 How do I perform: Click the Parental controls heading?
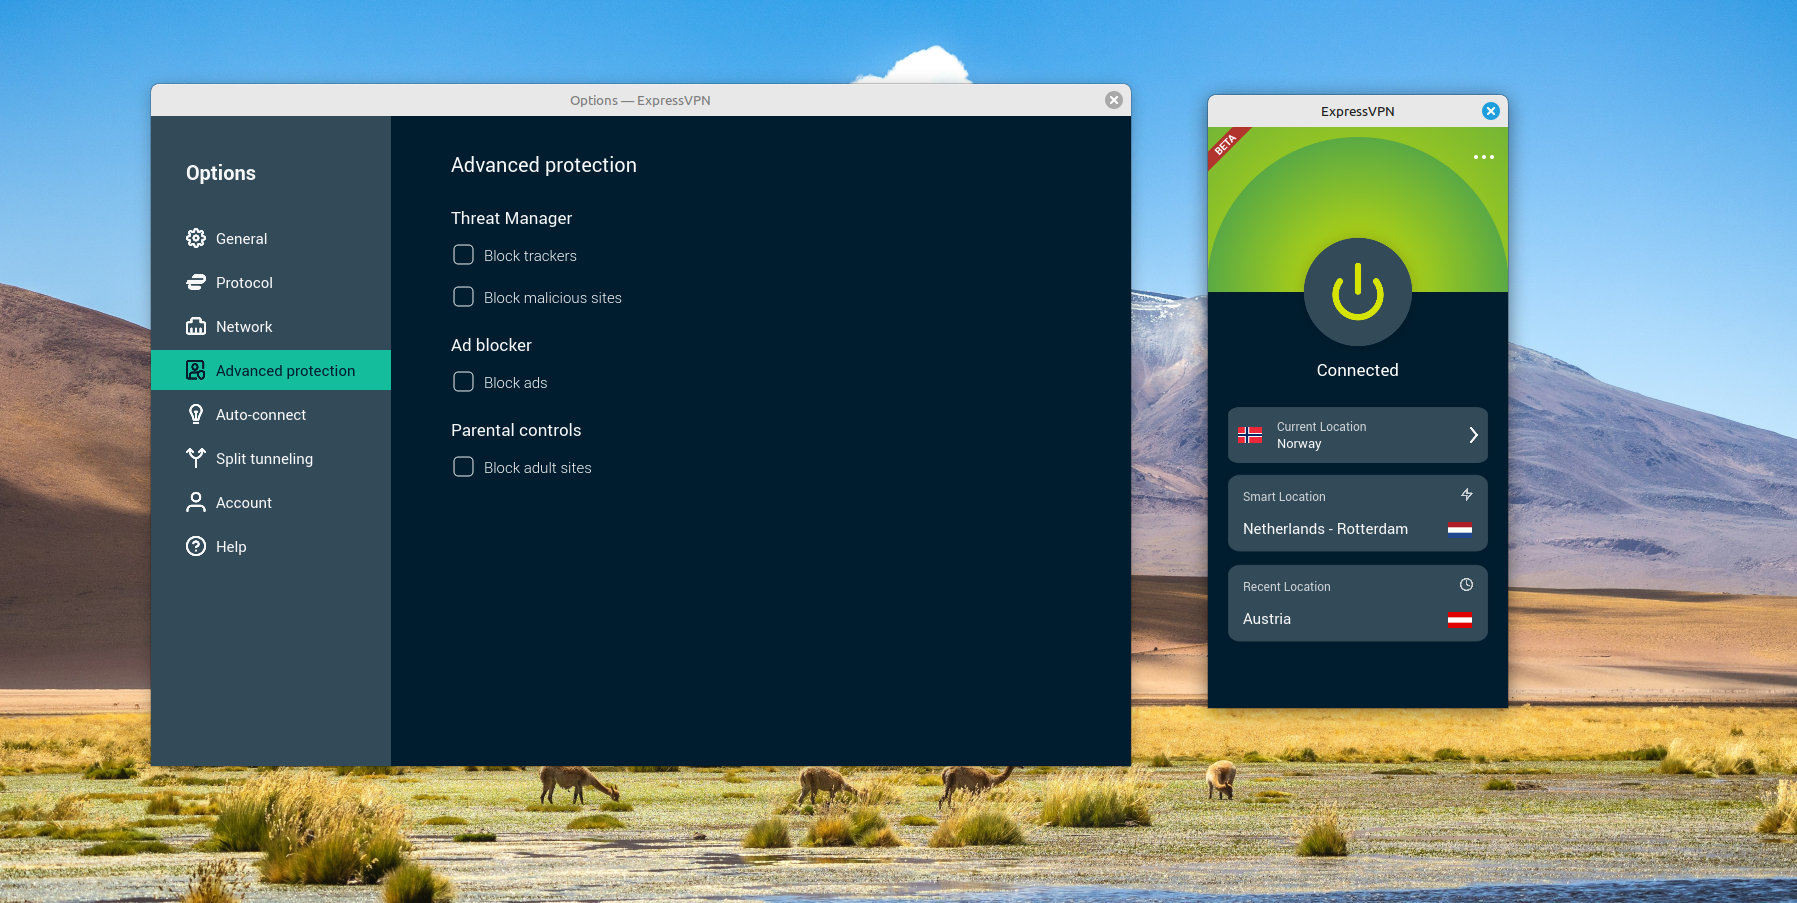(516, 430)
